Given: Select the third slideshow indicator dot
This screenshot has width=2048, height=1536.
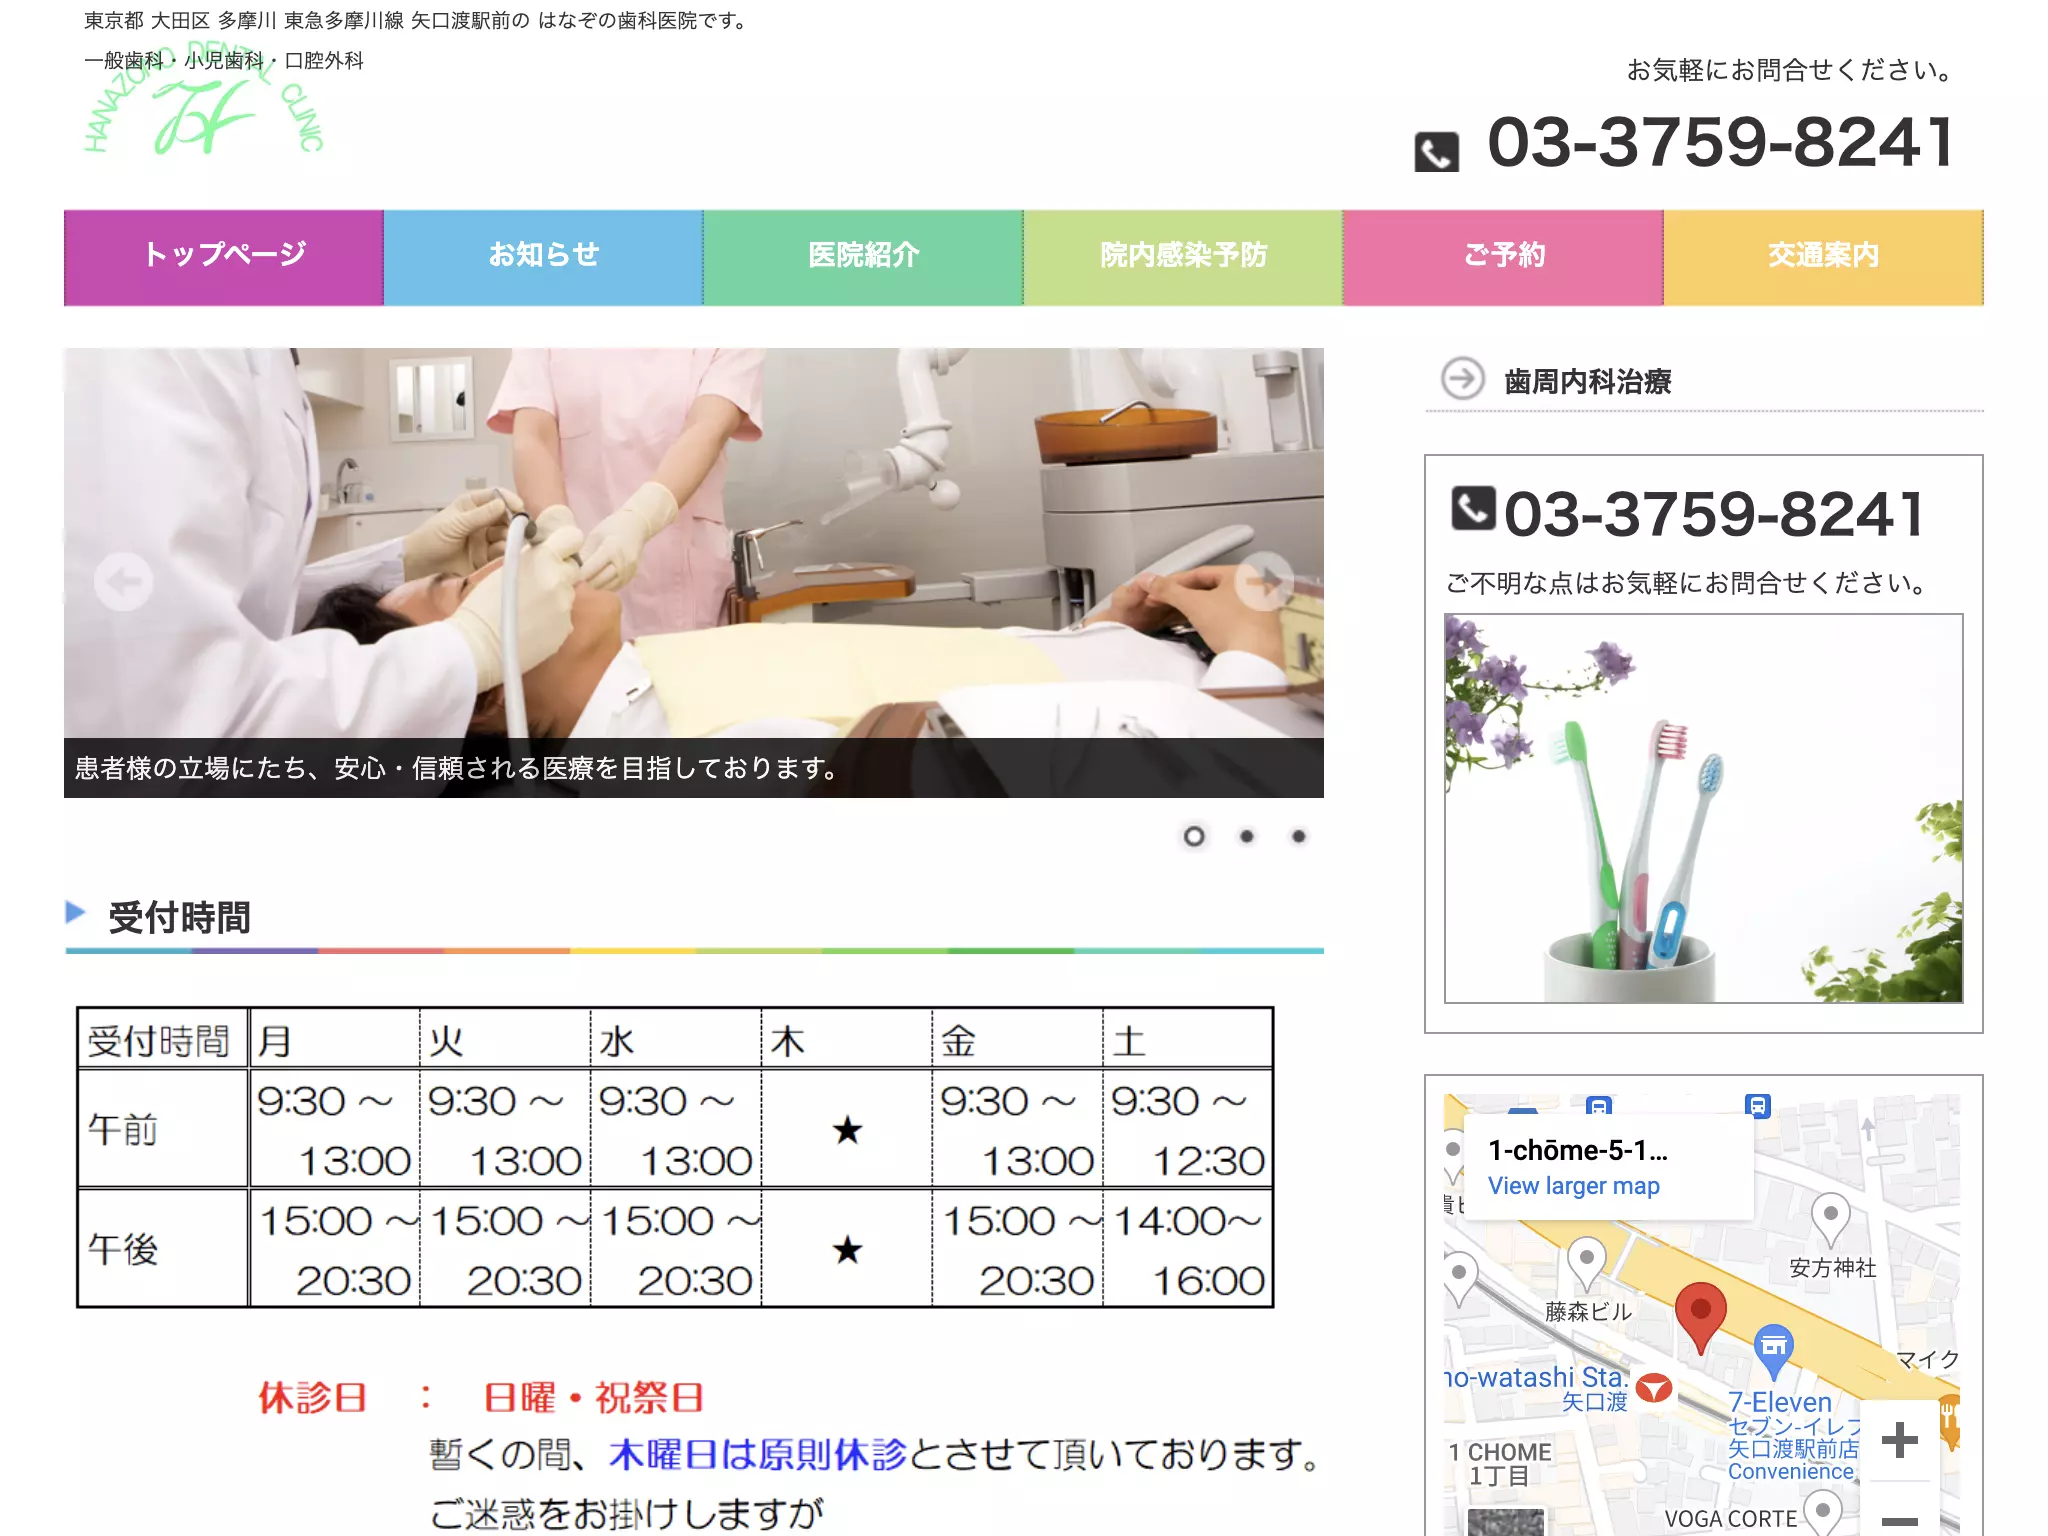Looking at the screenshot, I should [x=1298, y=836].
